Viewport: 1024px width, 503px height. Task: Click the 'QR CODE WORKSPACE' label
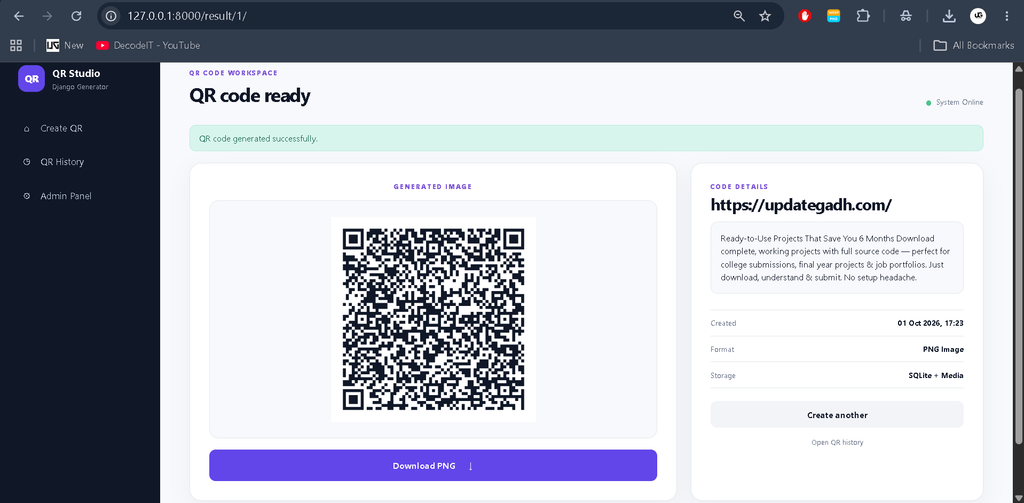pyautogui.click(x=233, y=73)
